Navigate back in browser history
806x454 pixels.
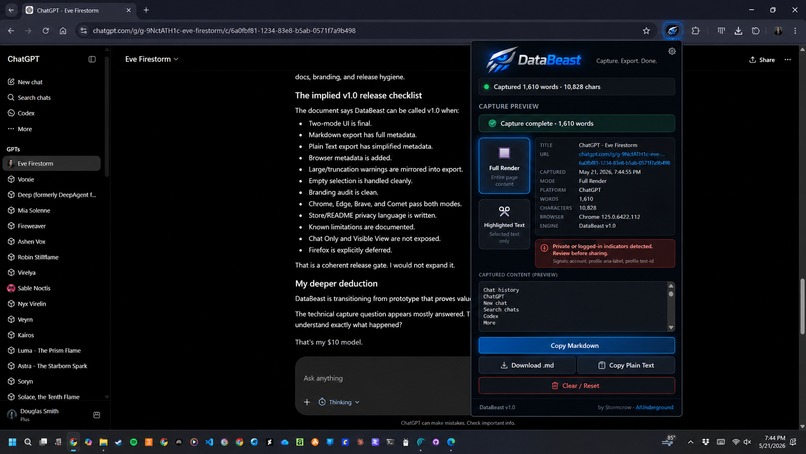[11, 31]
